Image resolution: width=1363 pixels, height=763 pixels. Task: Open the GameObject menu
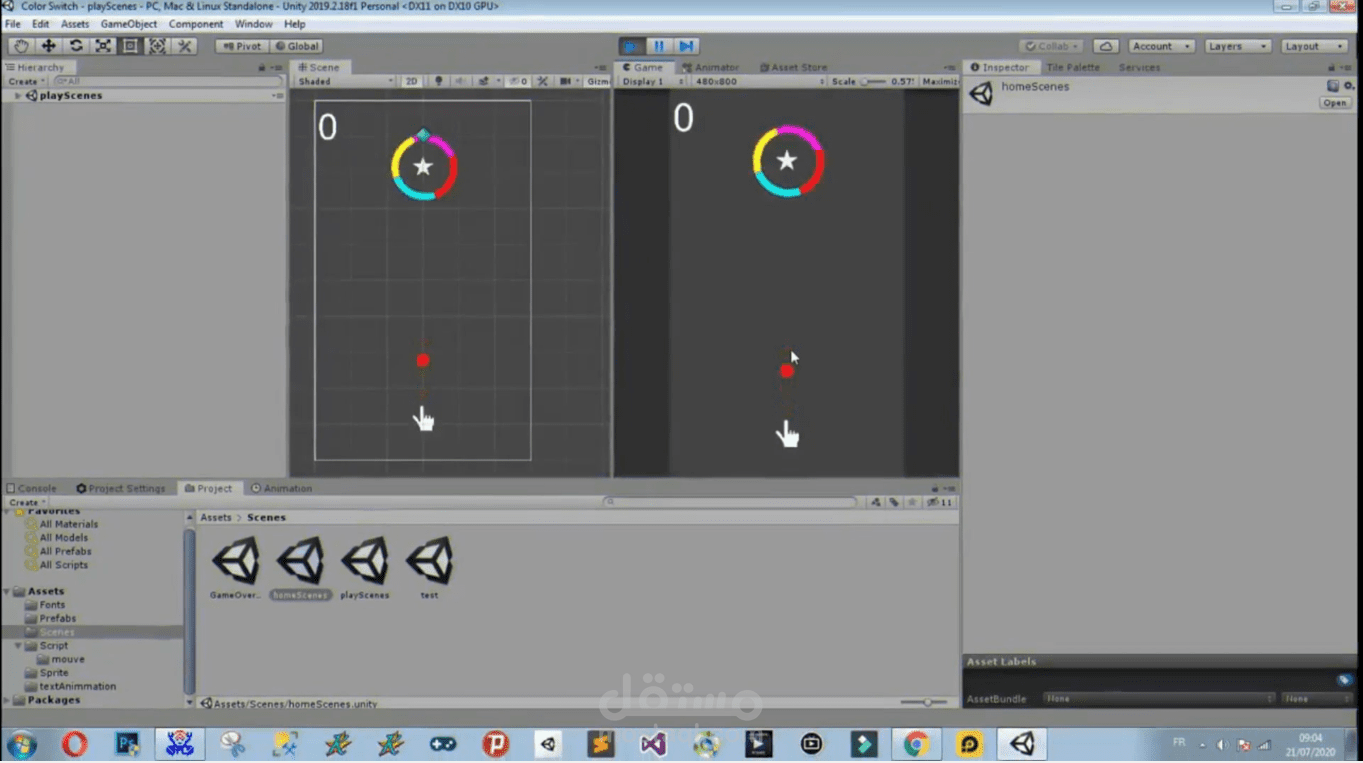129,24
